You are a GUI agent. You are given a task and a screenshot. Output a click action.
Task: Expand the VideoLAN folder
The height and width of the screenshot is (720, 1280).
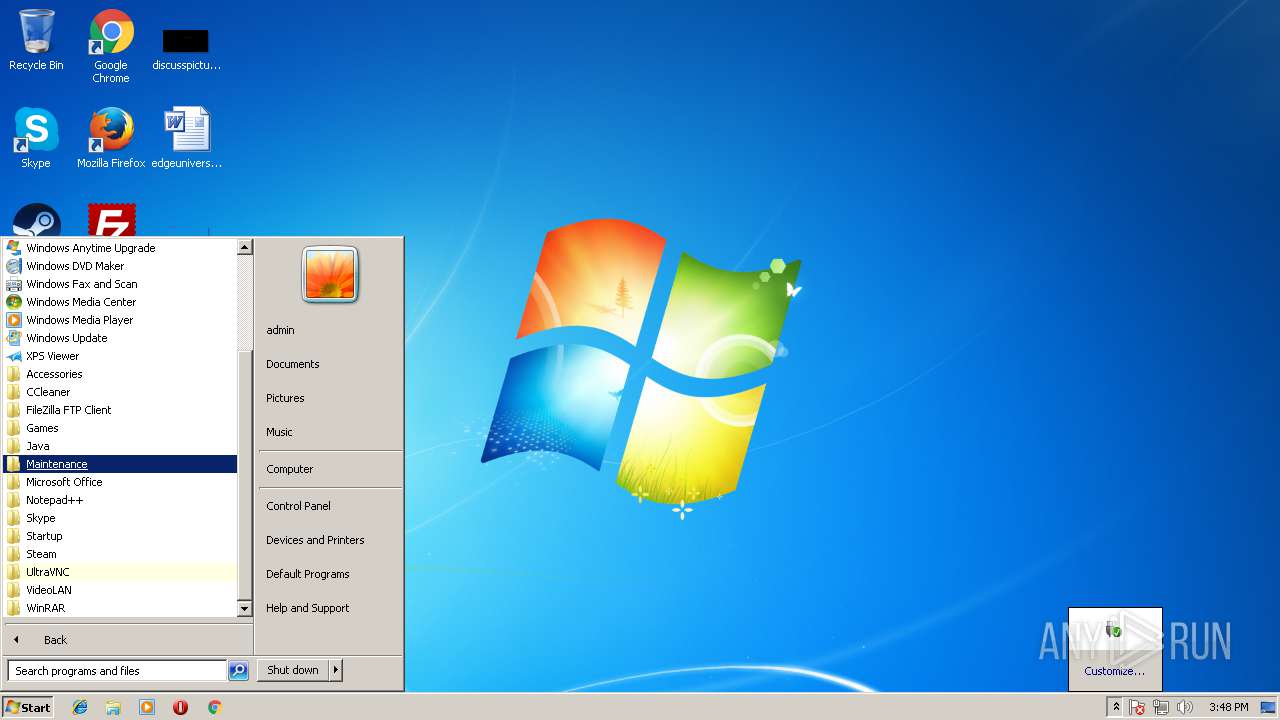click(120, 590)
